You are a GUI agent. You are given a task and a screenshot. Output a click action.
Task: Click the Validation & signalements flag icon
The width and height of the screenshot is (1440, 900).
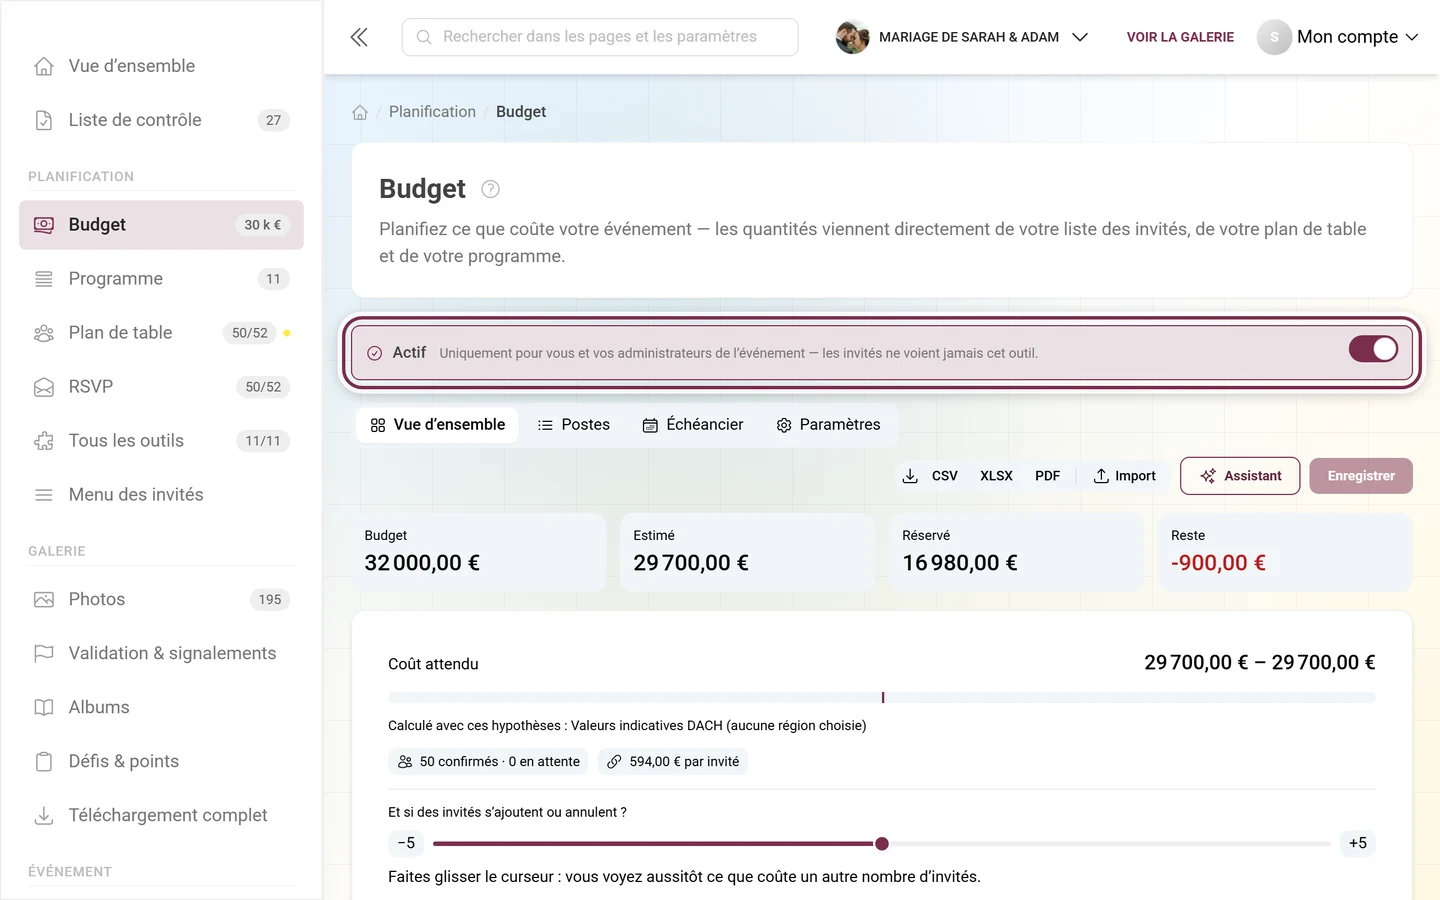(44, 654)
